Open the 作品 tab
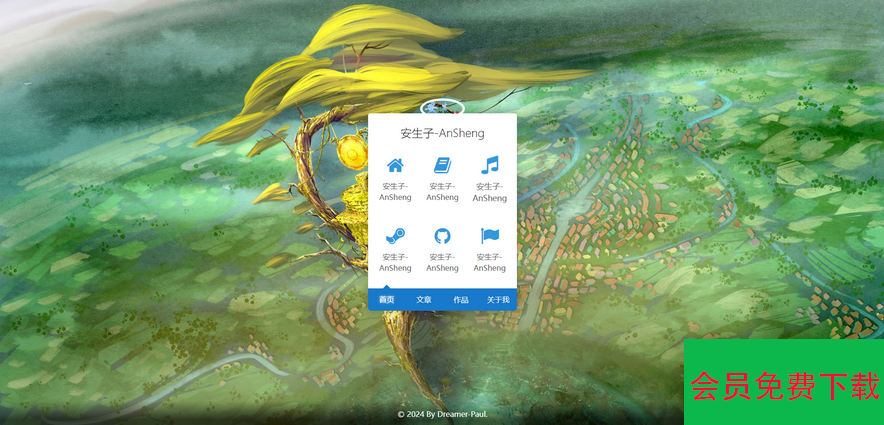Viewport: 884px width, 425px height. coord(461,300)
